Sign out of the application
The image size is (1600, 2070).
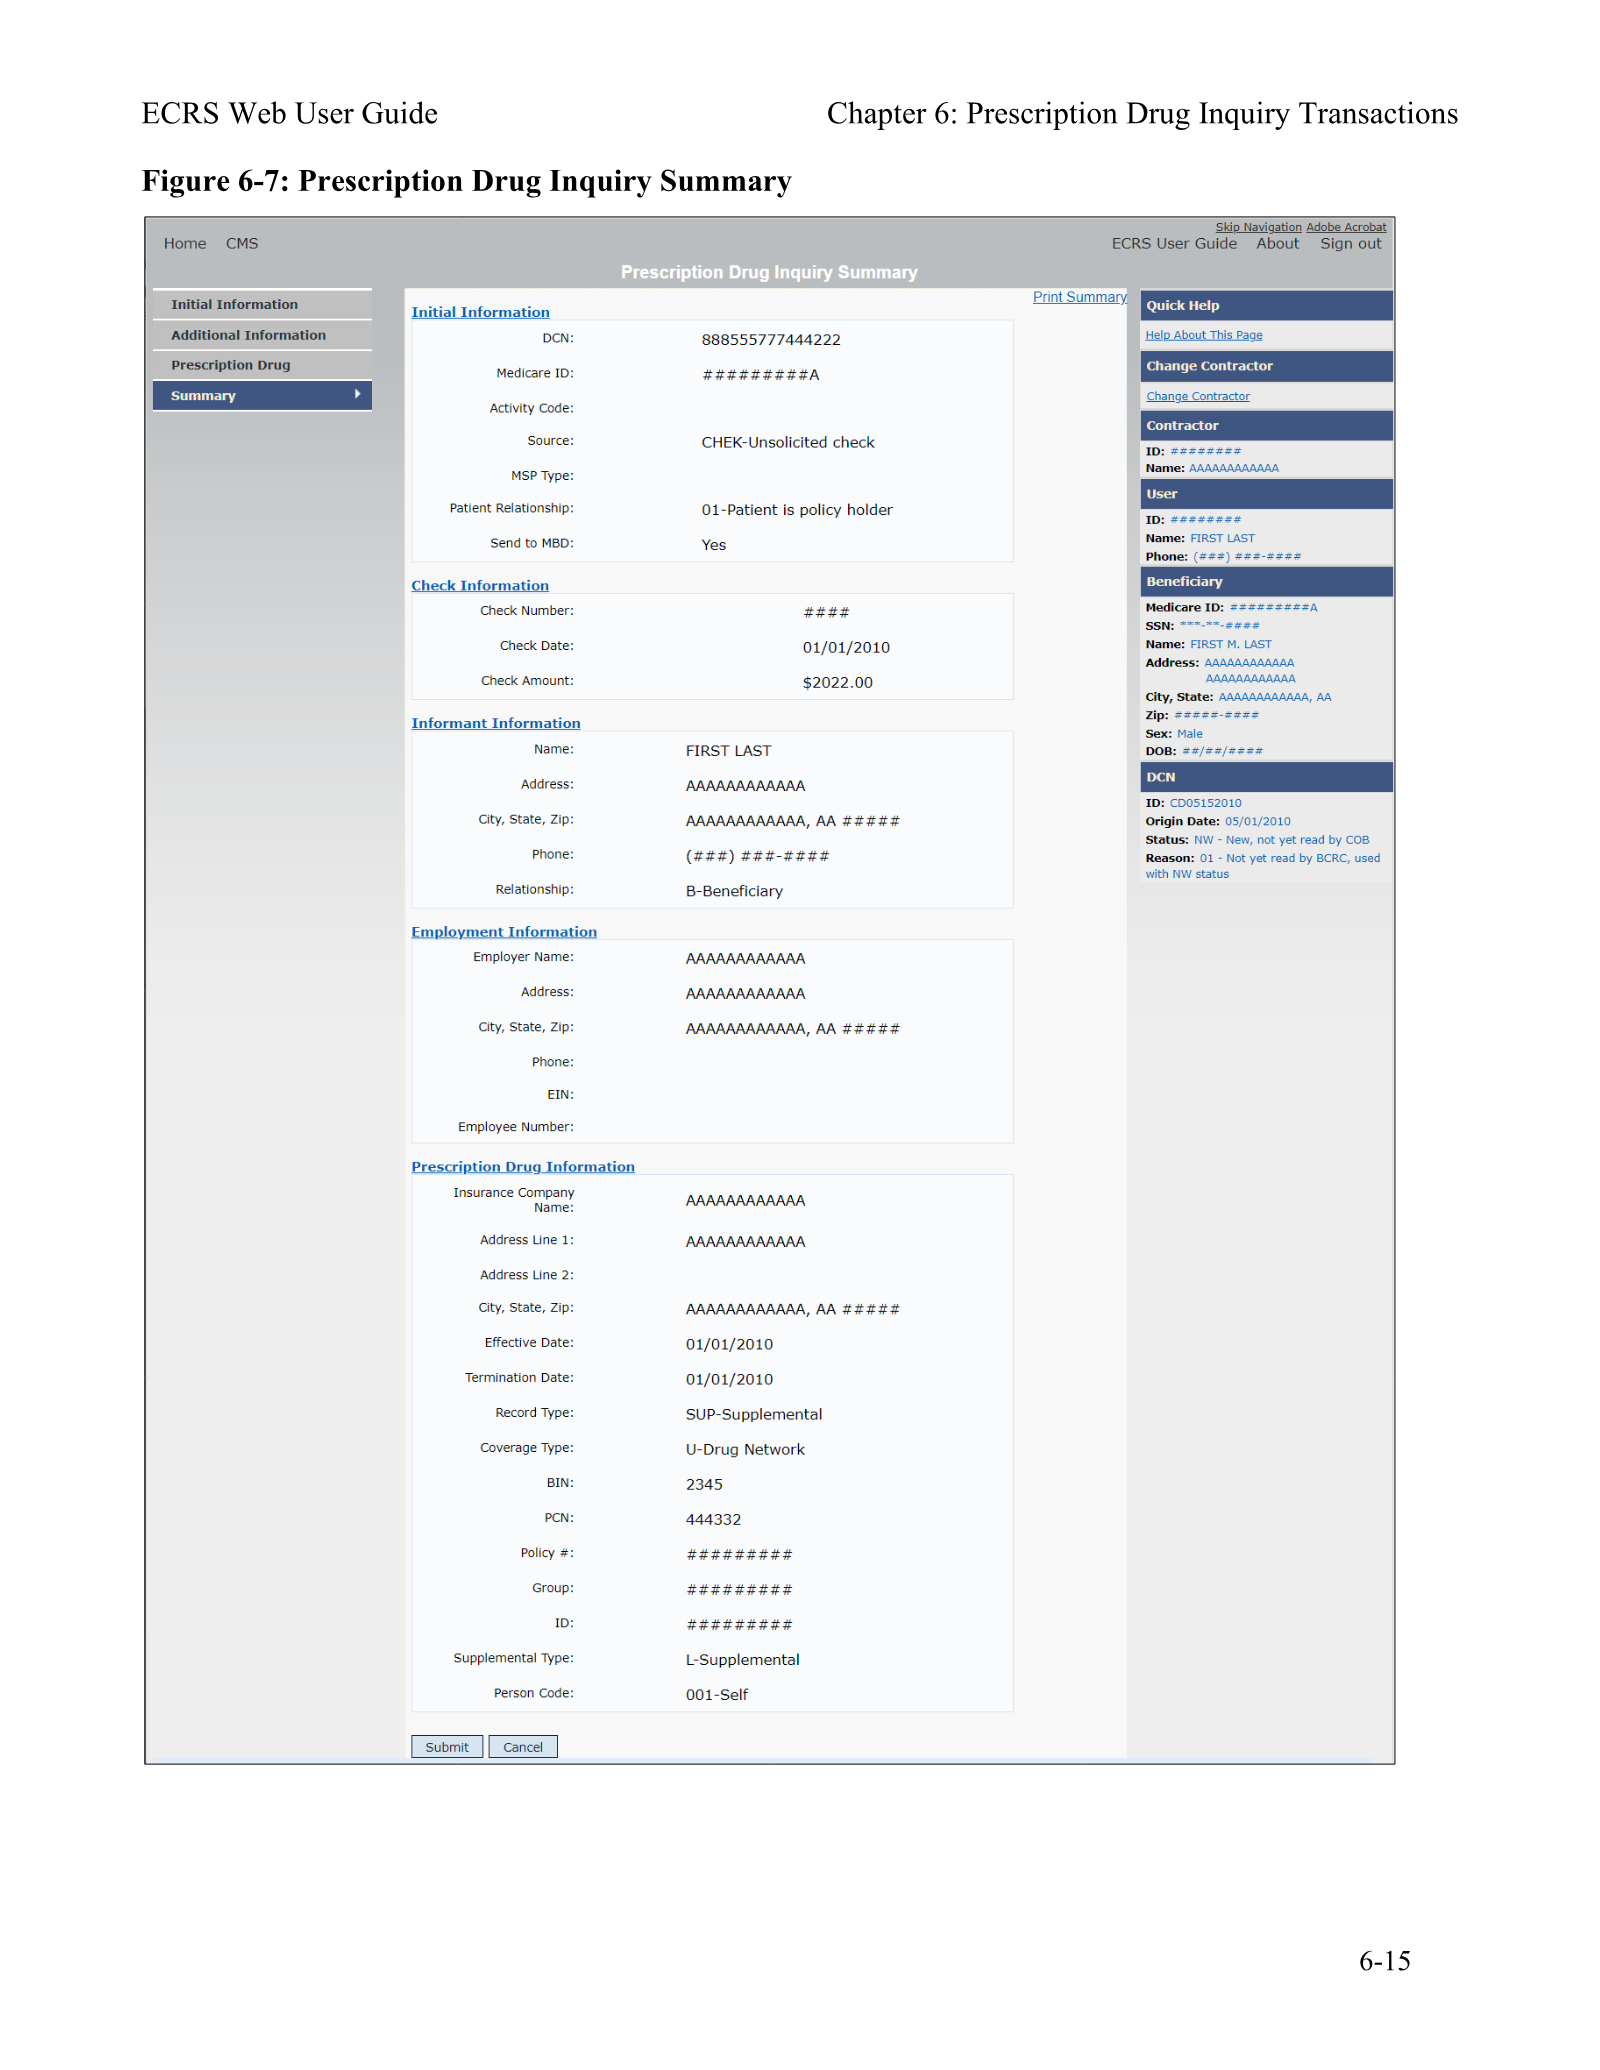(1351, 243)
